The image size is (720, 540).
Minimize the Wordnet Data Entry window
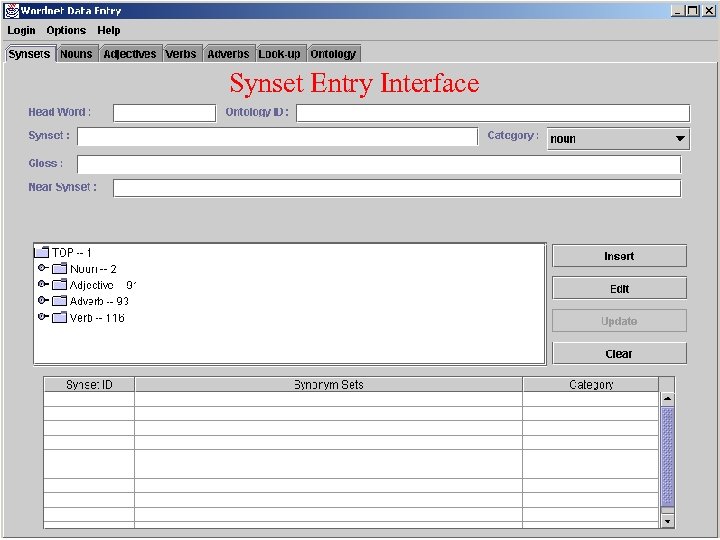click(677, 11)
